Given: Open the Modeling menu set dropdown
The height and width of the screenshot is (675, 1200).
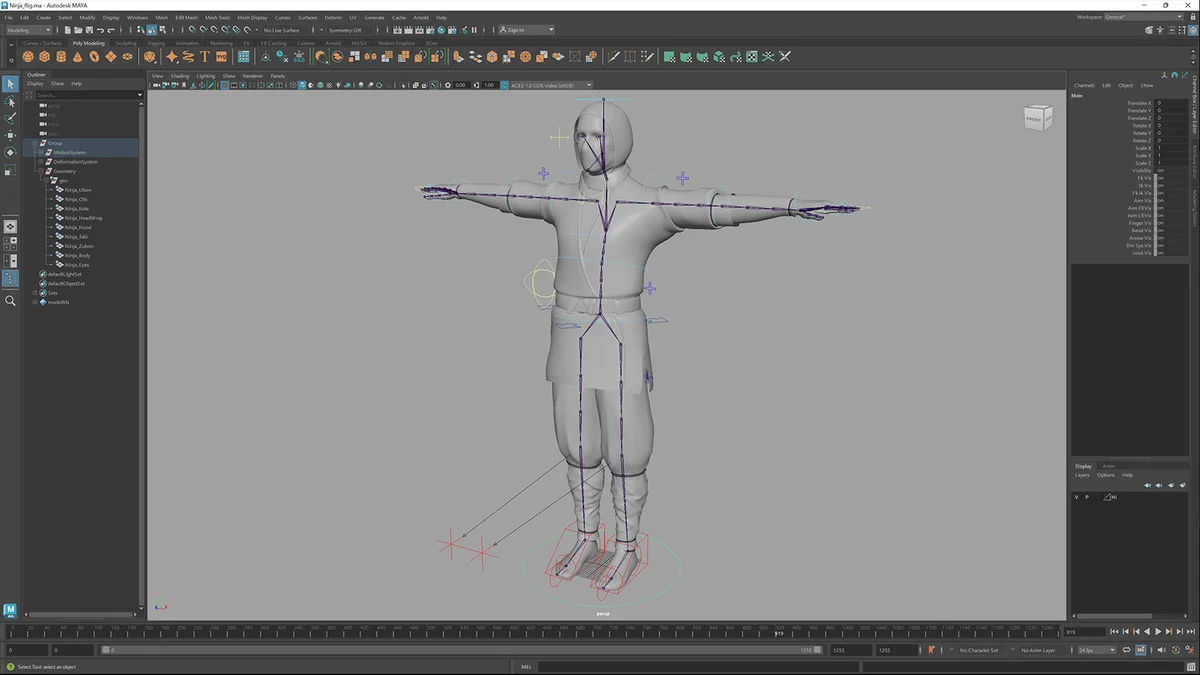Looking at the screenshot, I should [30, 30].
